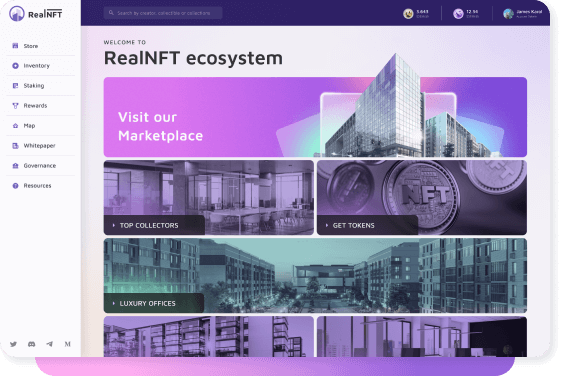Viewport: 562px width, 376px height.
Task: Click the LUXURY OFFICES button
Action: point(154,303)
